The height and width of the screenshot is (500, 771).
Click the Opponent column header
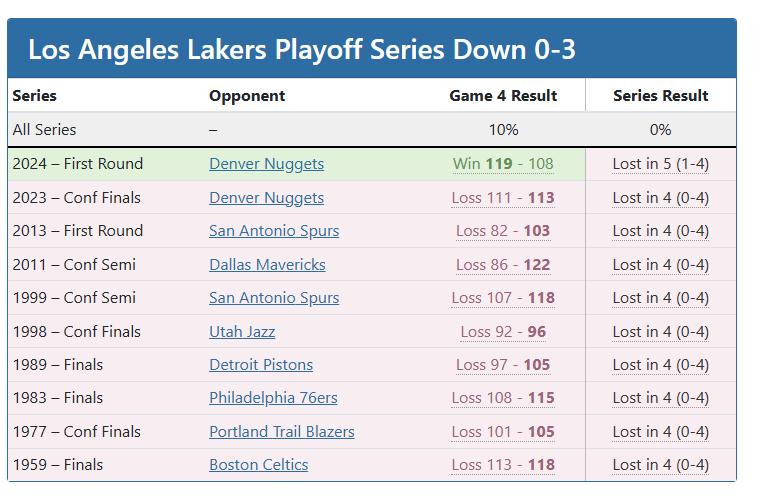(x=247, y=95)
